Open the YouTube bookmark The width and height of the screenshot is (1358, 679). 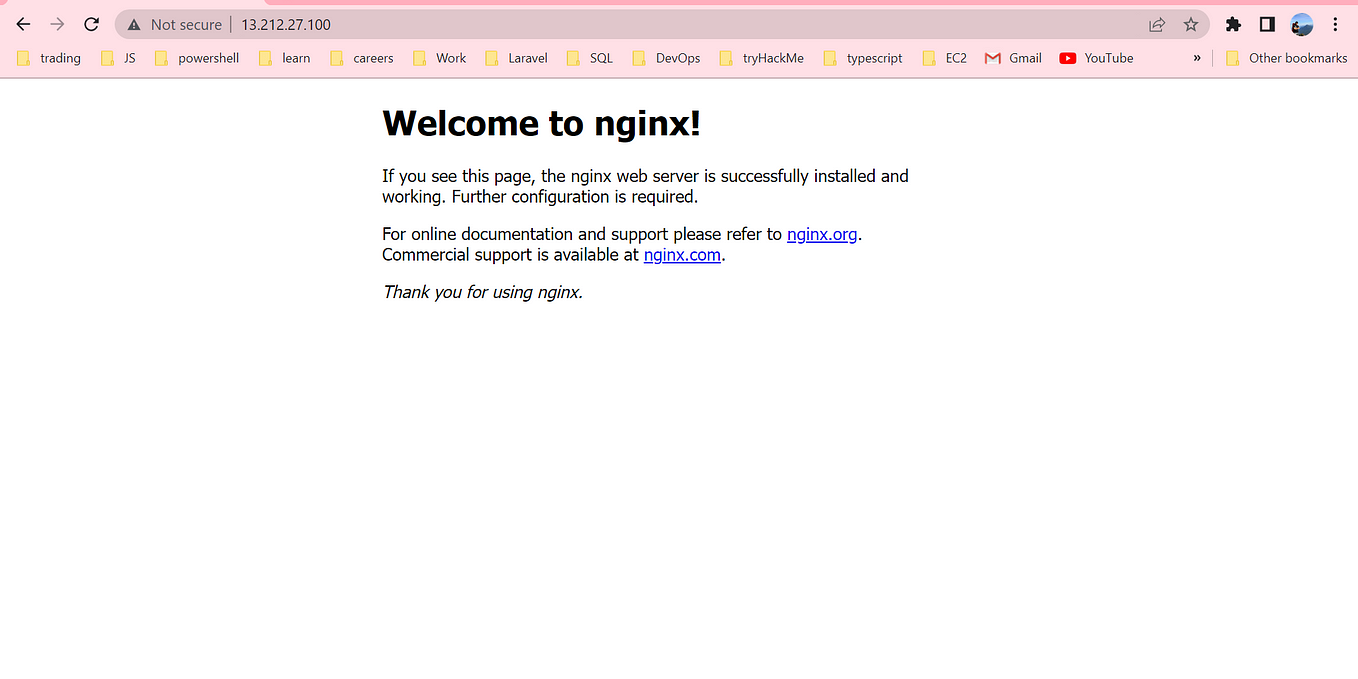[x=1096, y=58]
